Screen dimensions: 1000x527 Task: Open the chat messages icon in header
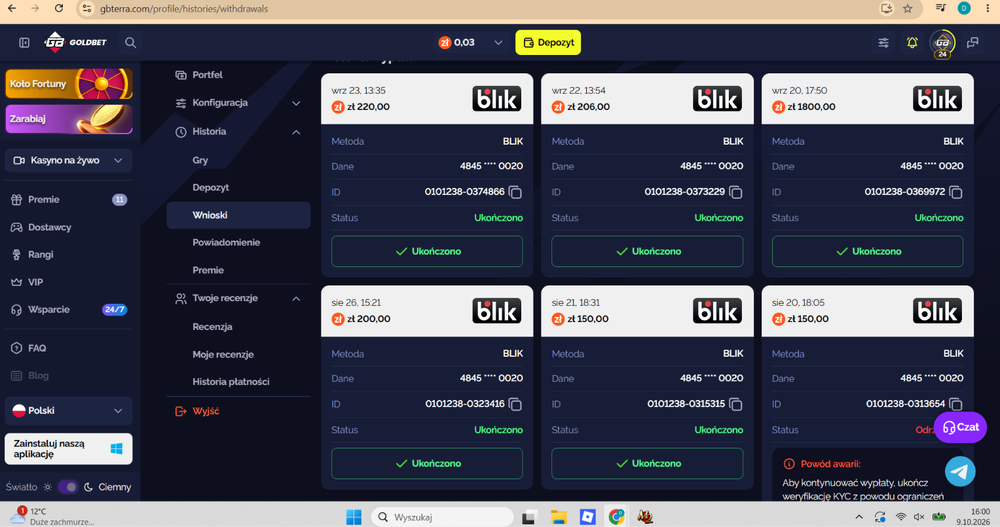coord(973,43)
